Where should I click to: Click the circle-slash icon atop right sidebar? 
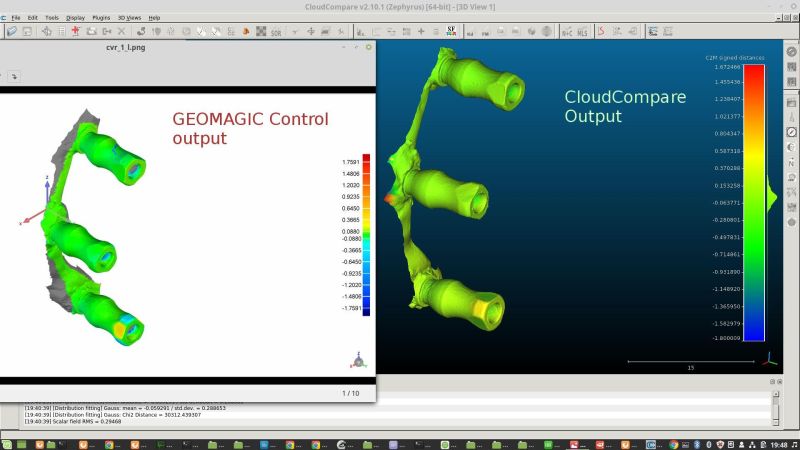[791, 52]
